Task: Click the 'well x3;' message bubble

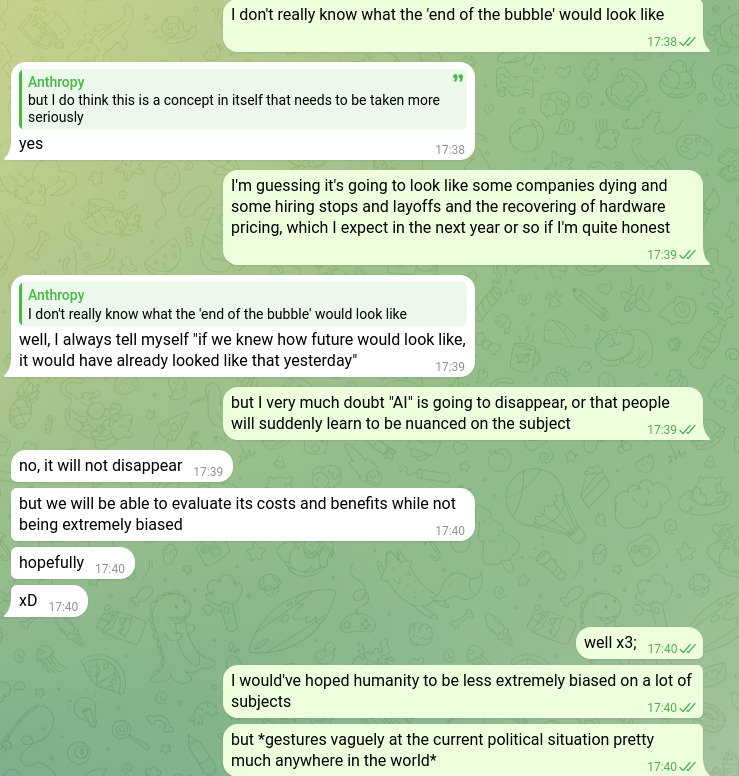Action: pyautogui.click(x=610, y=643)
